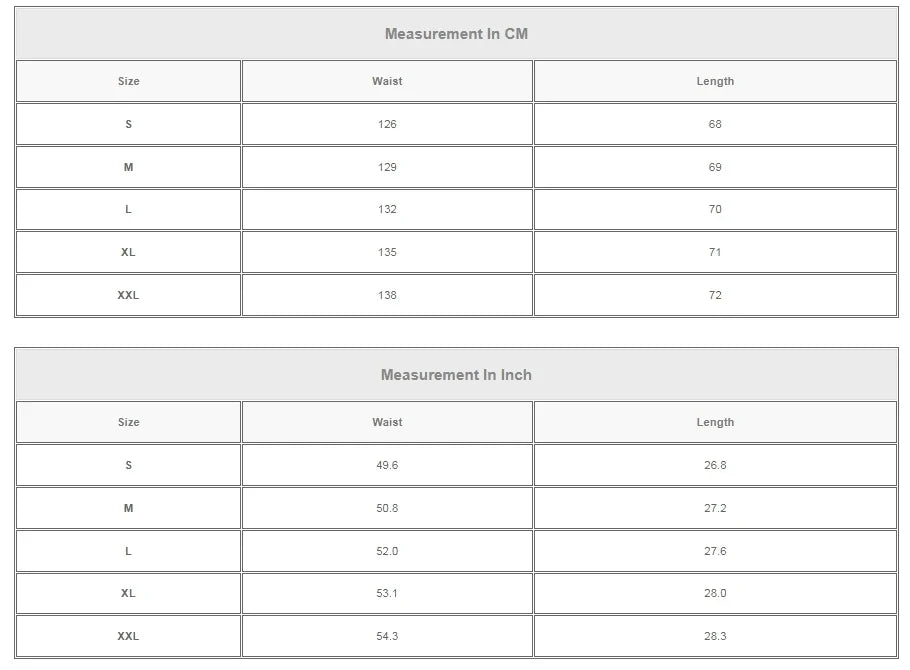Screen dimensions: 910x670
Task: Click the Measurement In Inch table header
Action: [456, 375]
